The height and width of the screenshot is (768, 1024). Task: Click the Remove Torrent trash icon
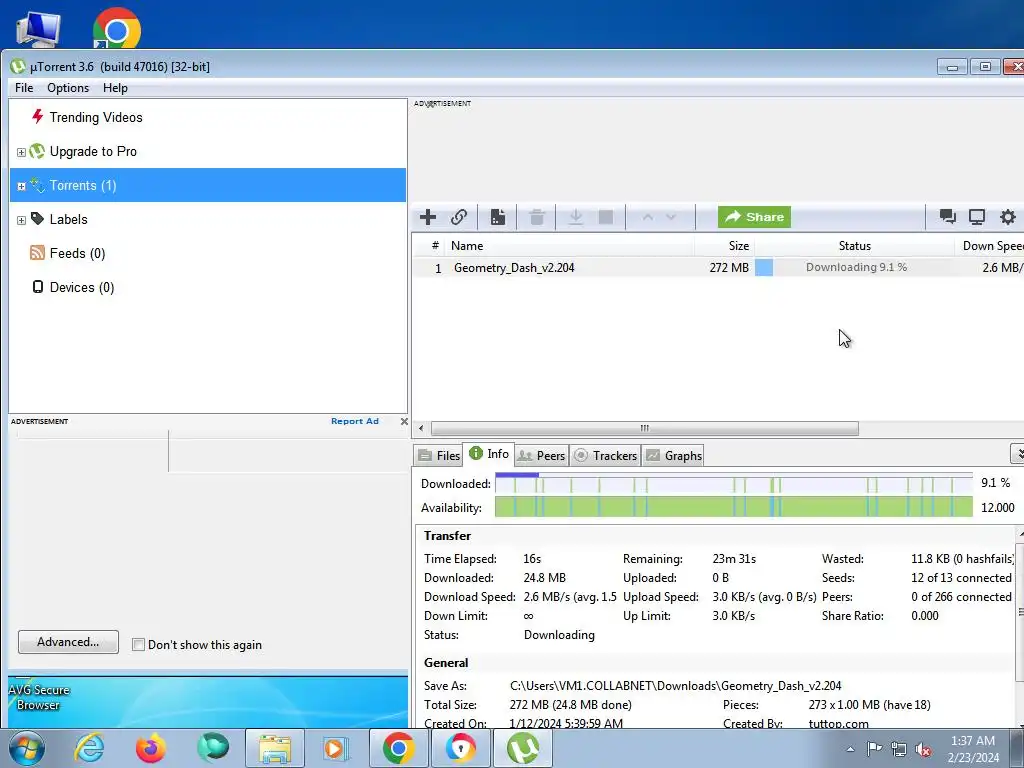point(537,217)
